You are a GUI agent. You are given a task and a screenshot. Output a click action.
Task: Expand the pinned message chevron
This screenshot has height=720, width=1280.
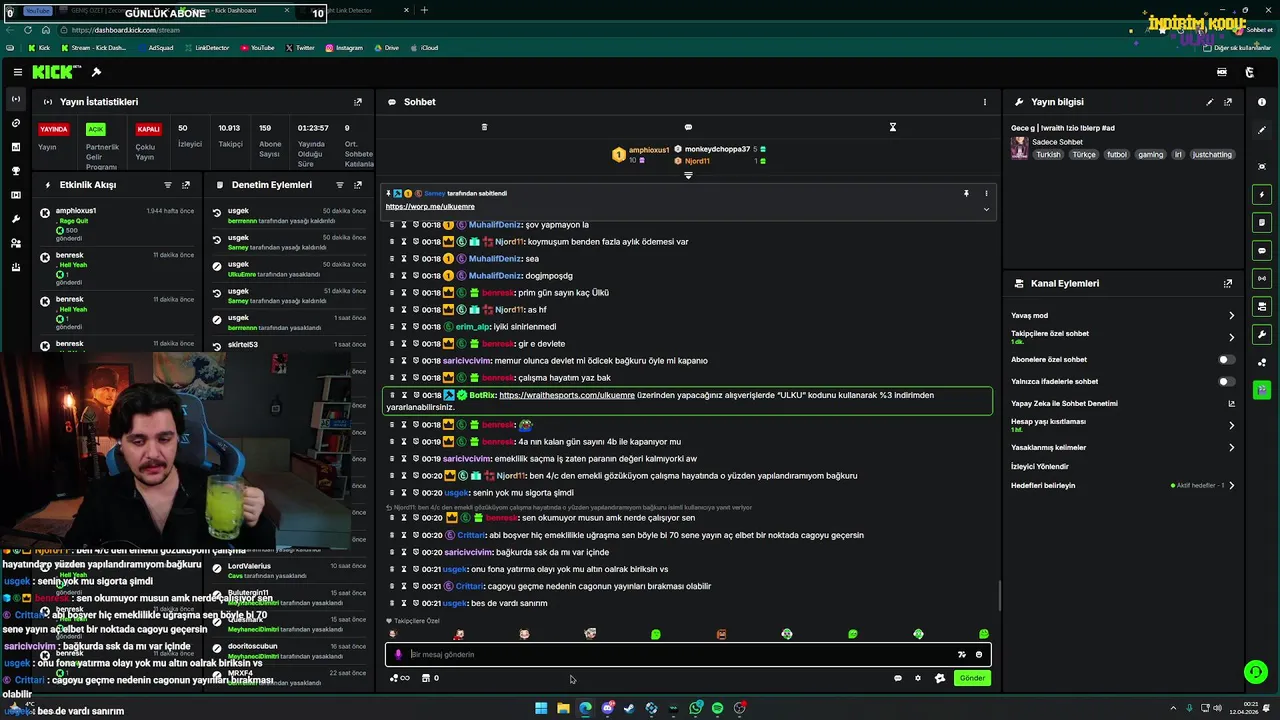coord(986,209)
